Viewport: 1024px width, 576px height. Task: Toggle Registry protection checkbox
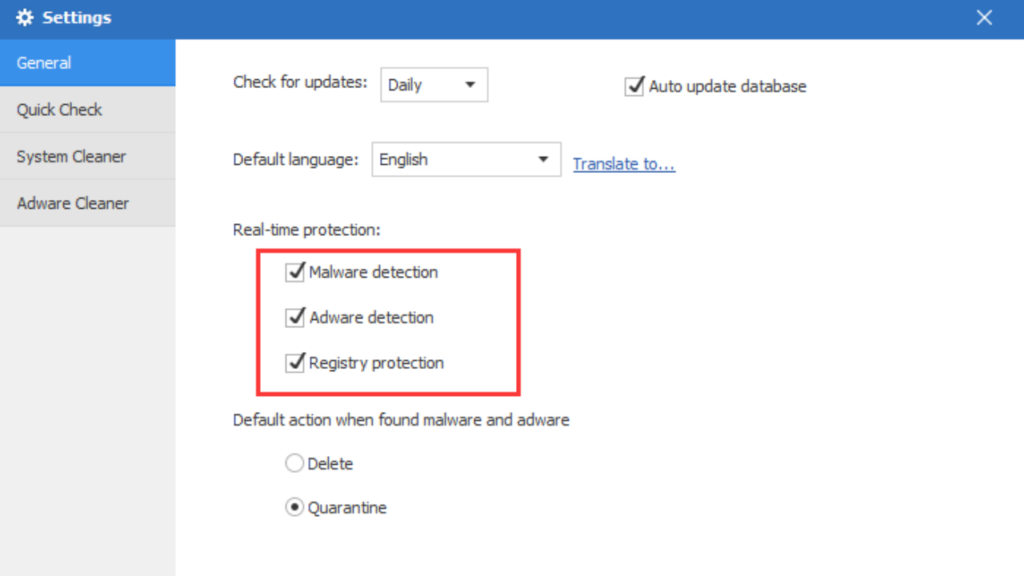click(x=295, y=363)
